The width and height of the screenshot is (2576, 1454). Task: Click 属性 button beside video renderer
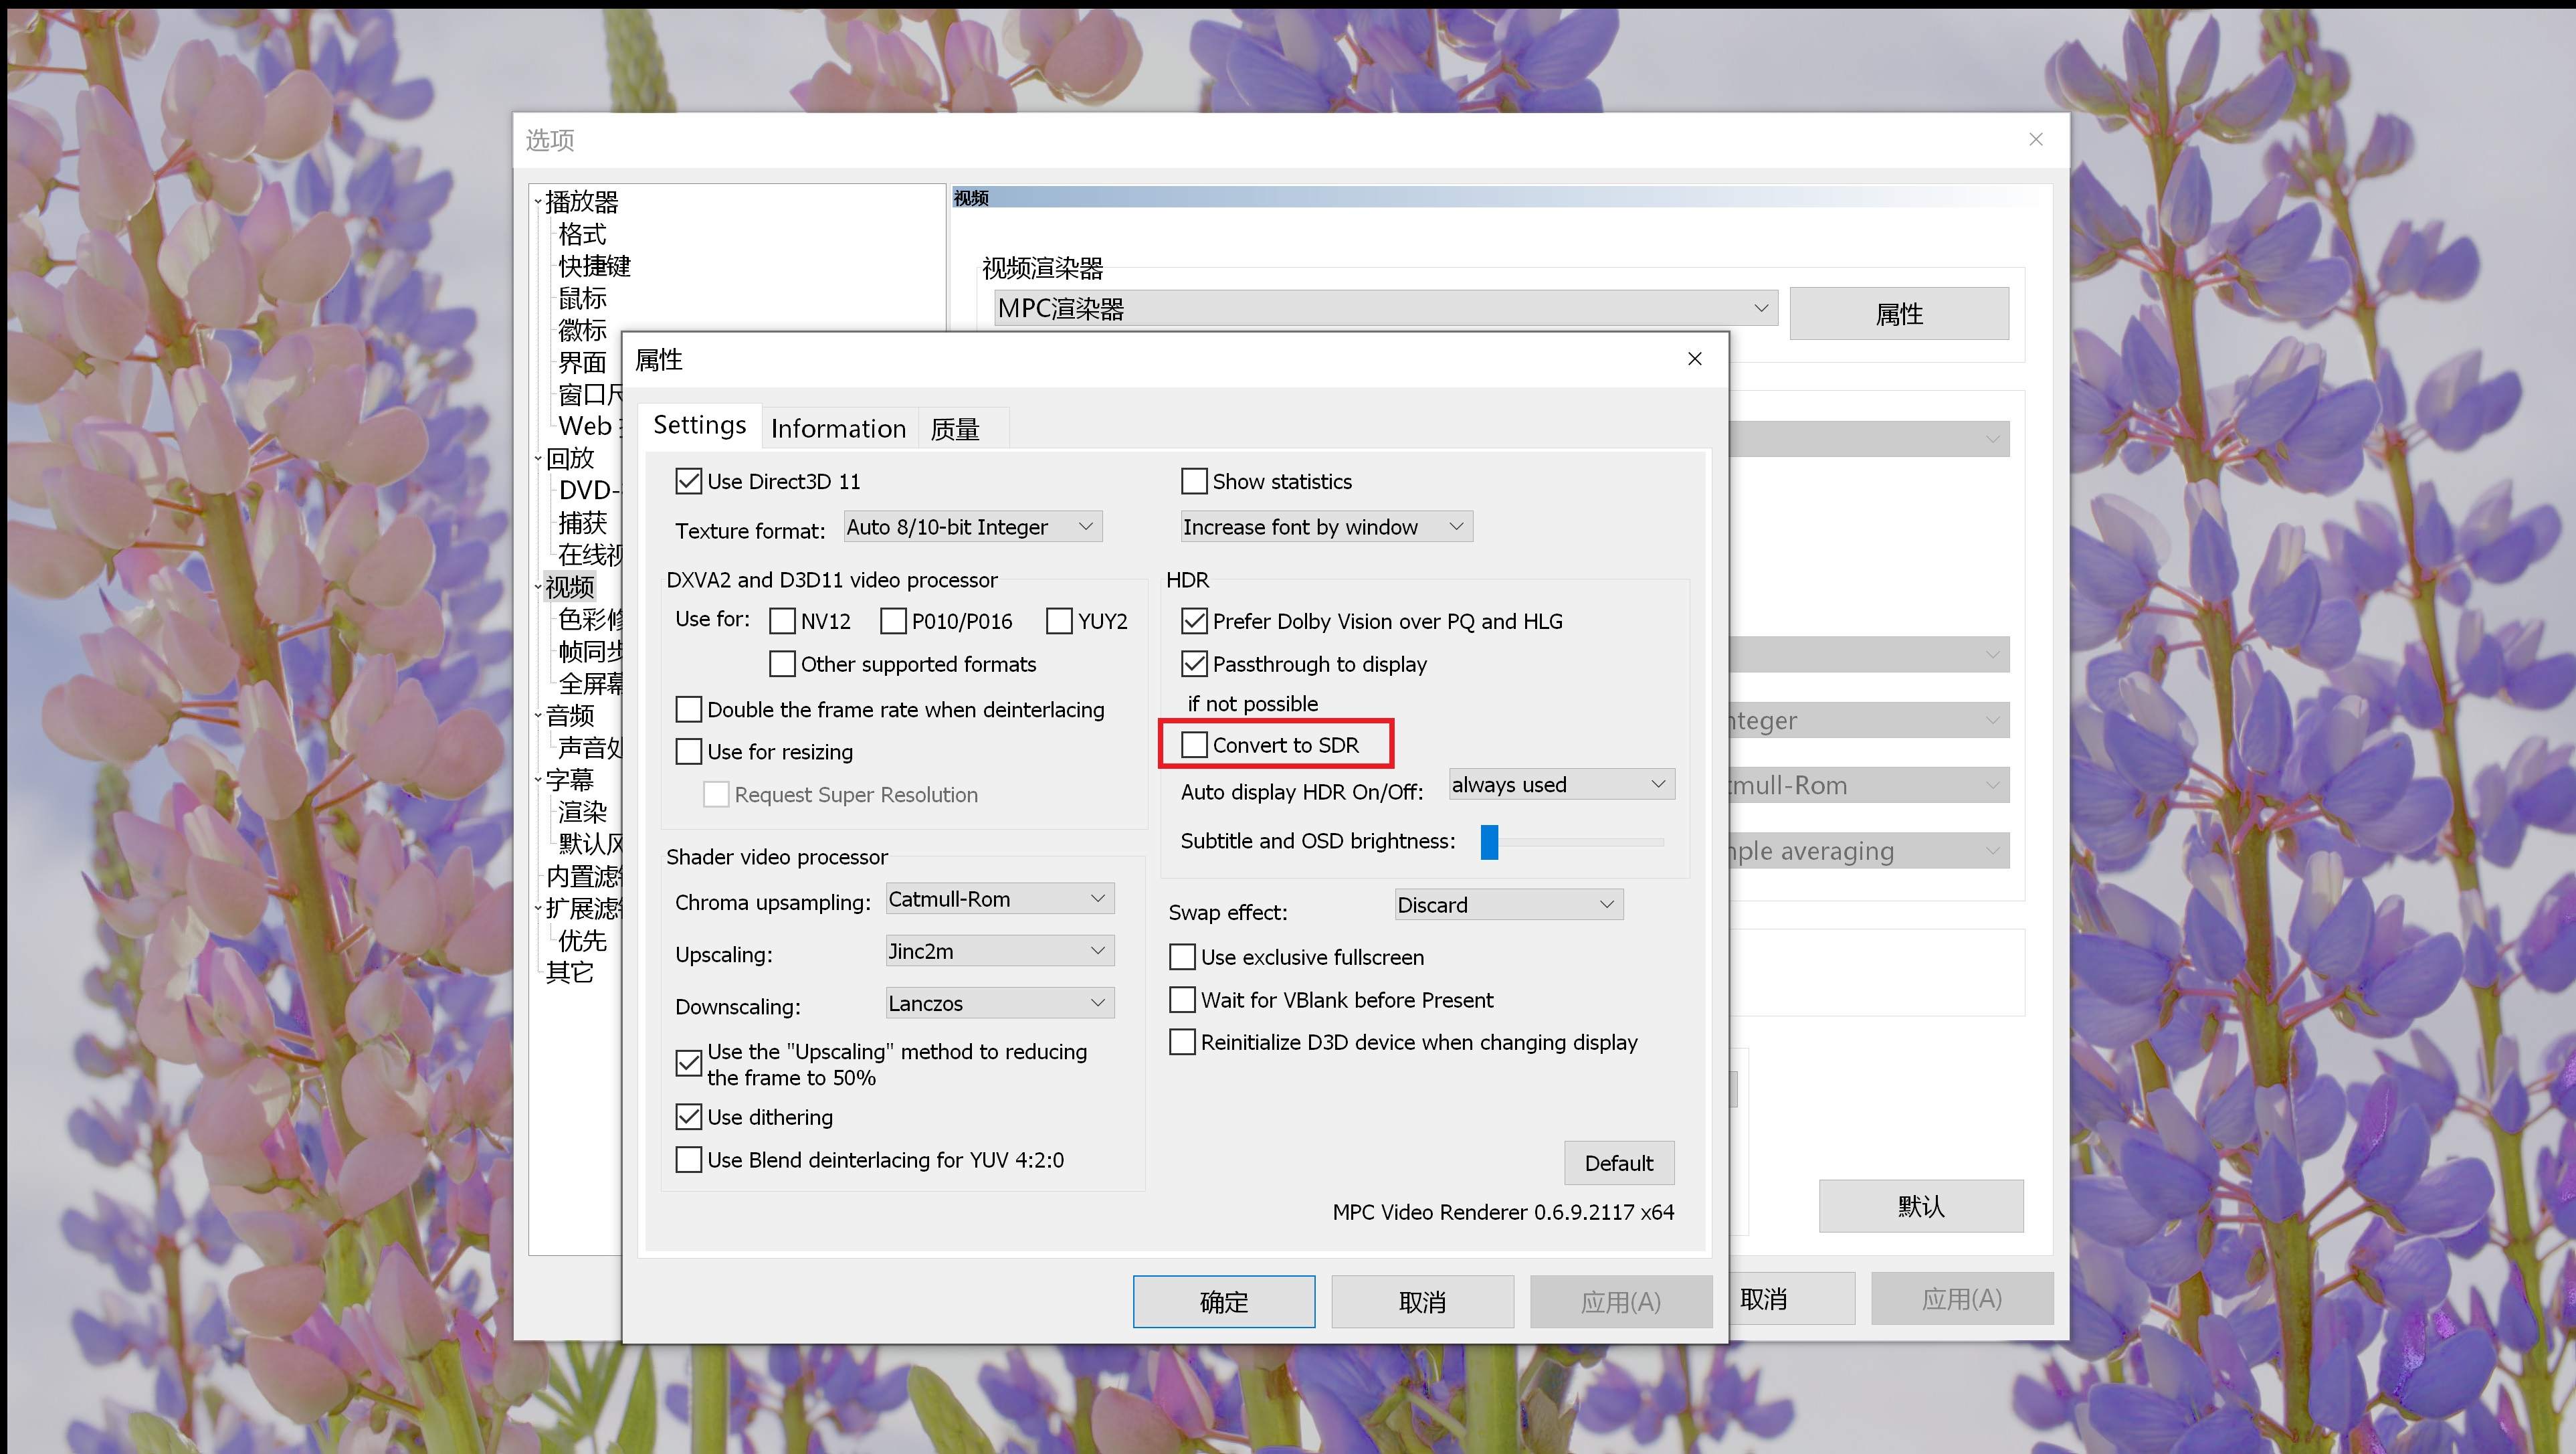pos(1899,314)
